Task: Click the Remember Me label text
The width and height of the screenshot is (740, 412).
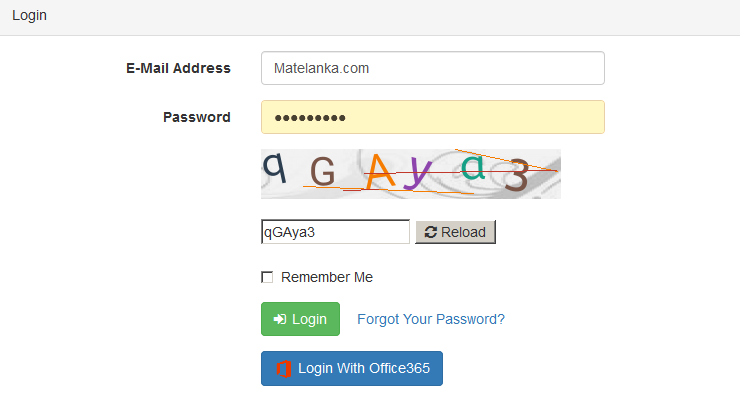Action: point(327,277)
